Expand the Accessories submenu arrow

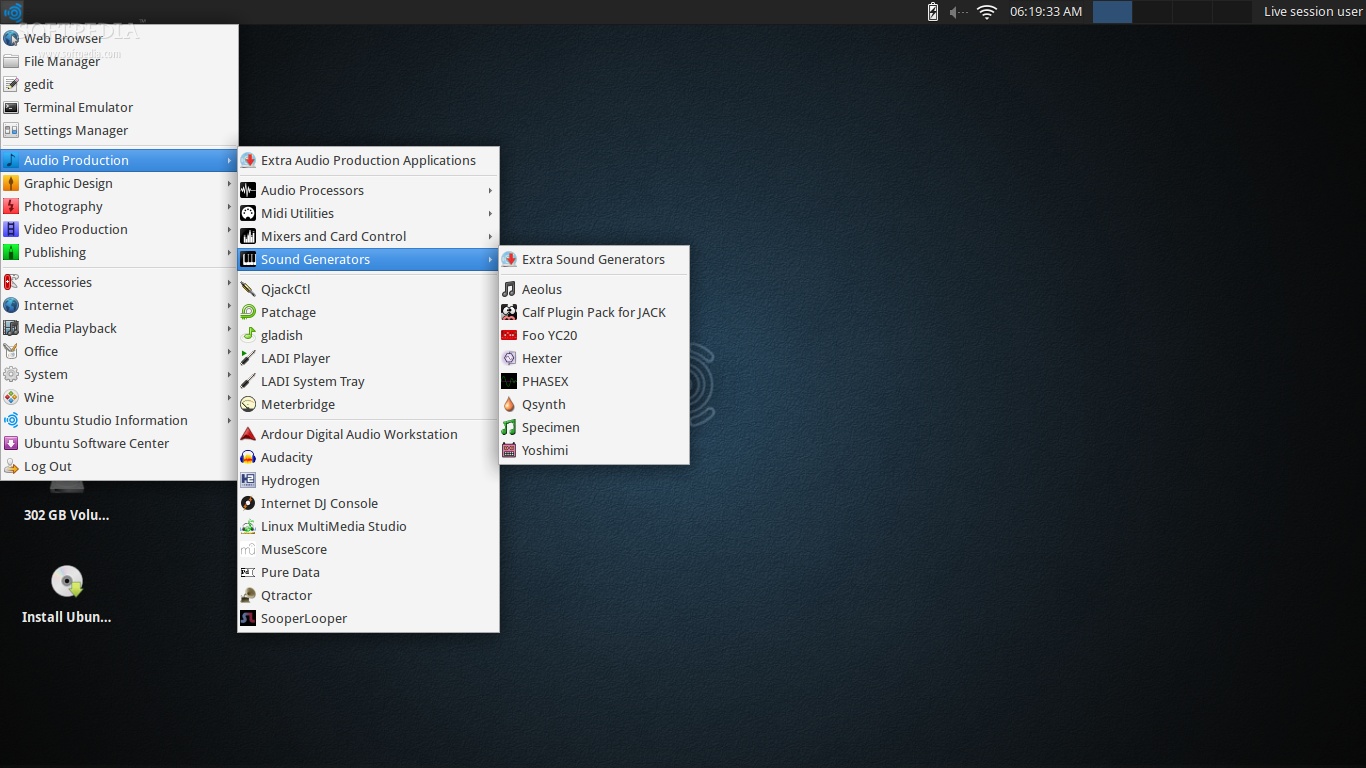229,282
